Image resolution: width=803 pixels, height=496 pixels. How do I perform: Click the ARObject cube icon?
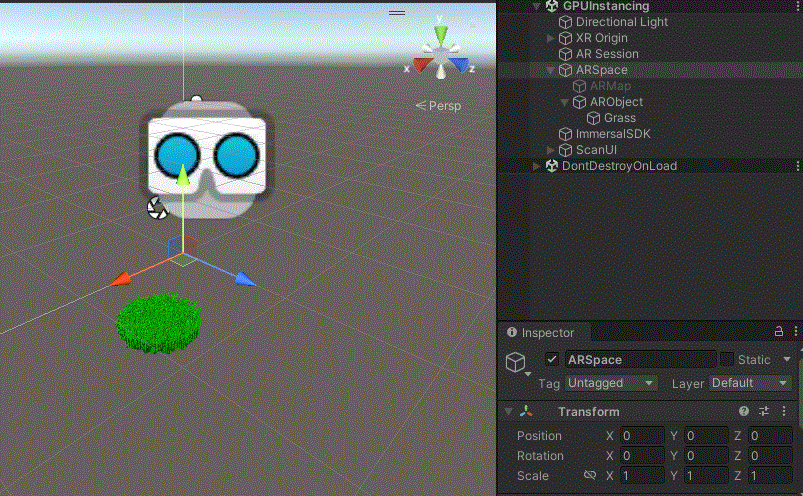point(579,102)
